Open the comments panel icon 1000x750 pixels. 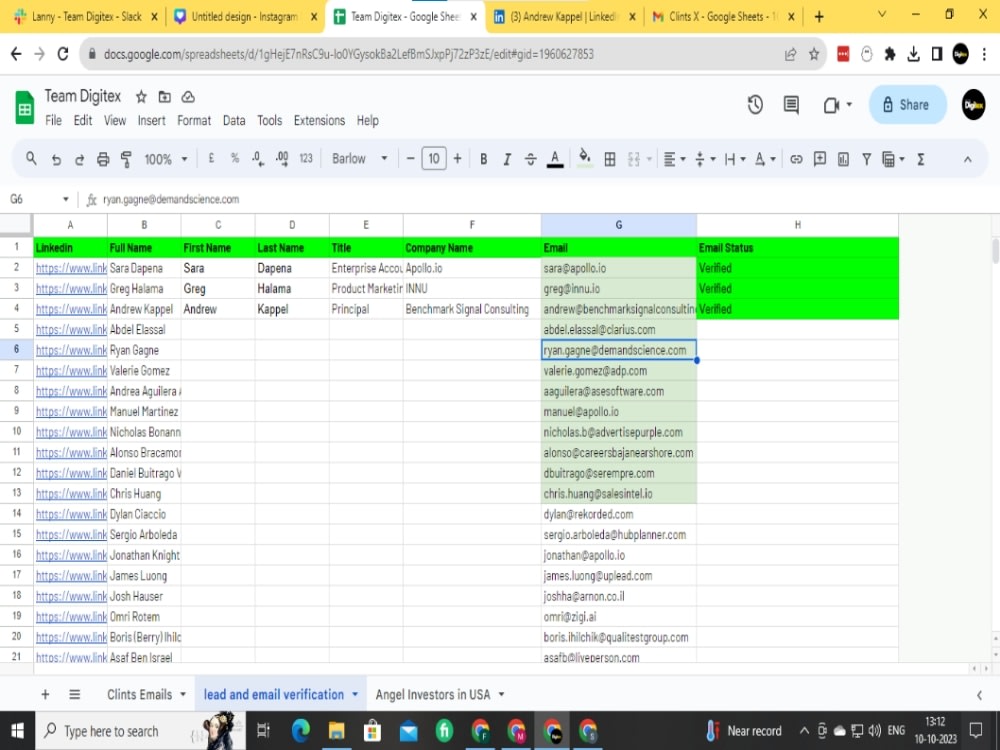pos(791,105)
